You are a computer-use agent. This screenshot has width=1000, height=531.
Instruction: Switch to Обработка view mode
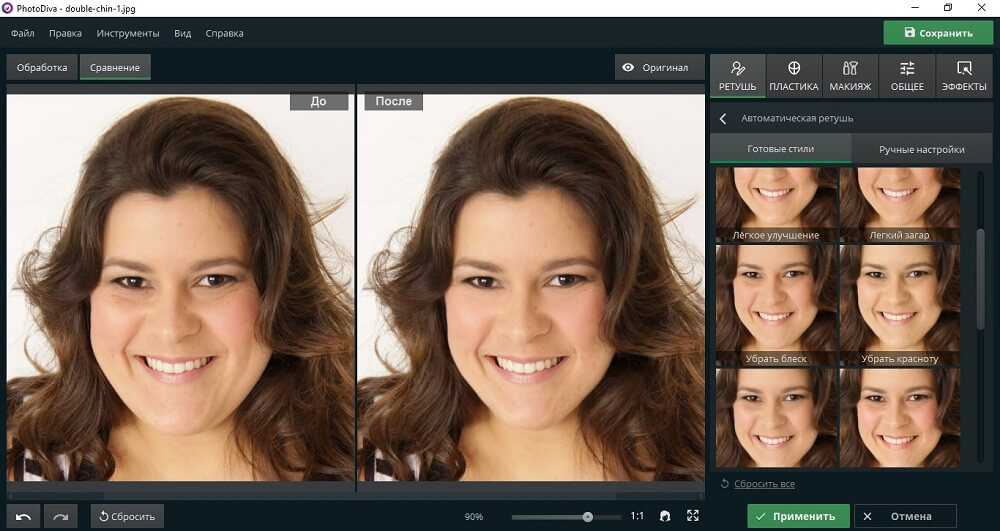click(42, 68)
